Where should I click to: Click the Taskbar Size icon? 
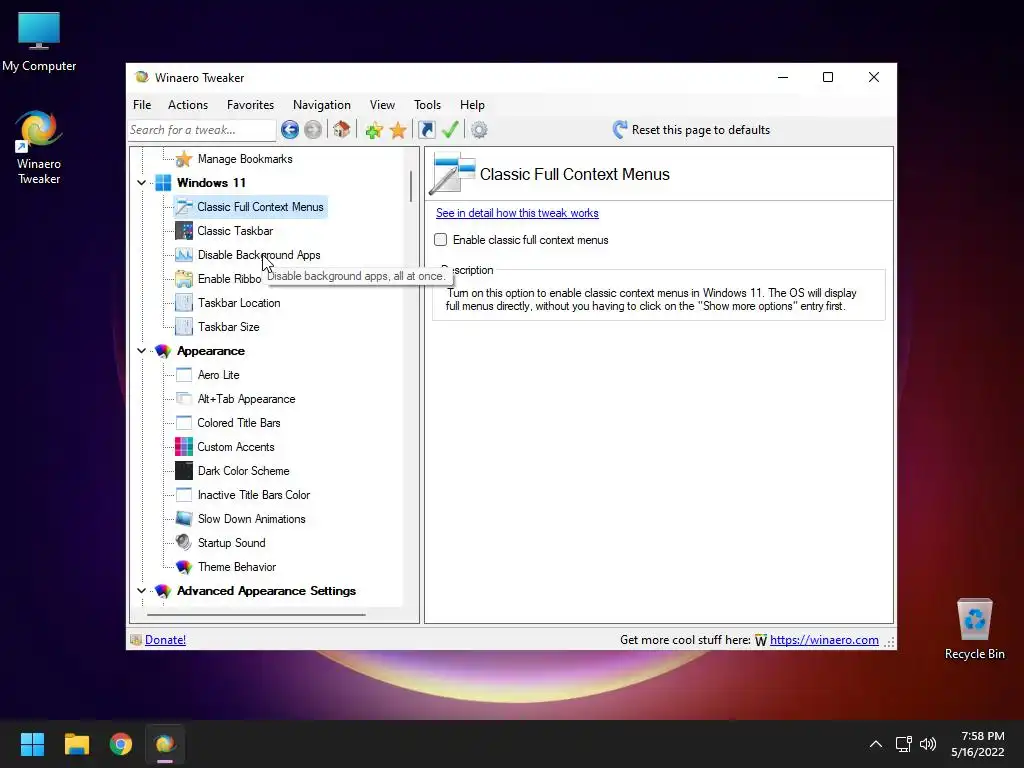pyautogui.click(x=184, y=327)
